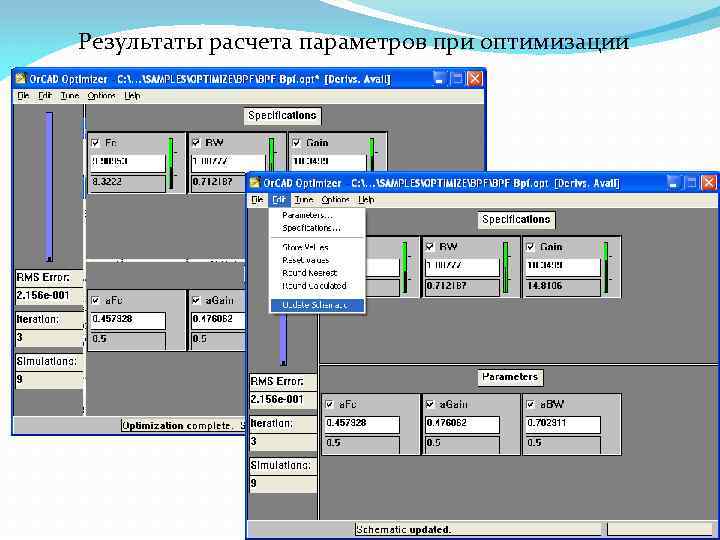The width and height of the screenshot is (720, 540).
Task: Toggle aGain parameter checkbox in front window
Action: (430, 405)
